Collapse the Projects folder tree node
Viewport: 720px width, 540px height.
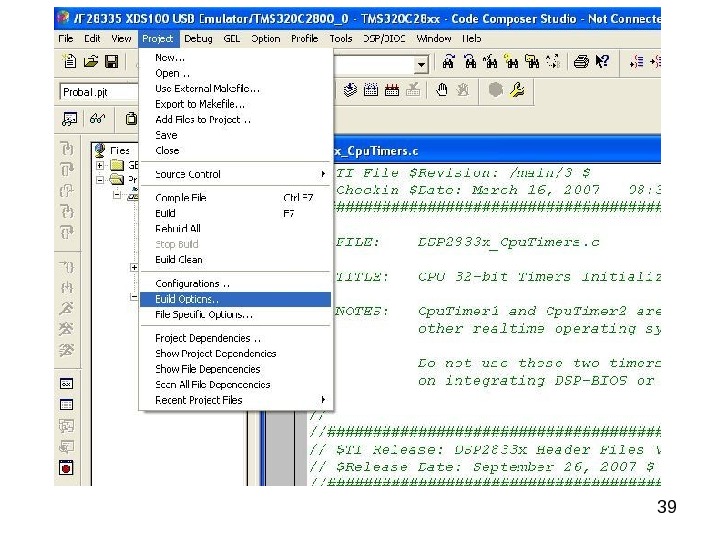(x=100, y=180)
